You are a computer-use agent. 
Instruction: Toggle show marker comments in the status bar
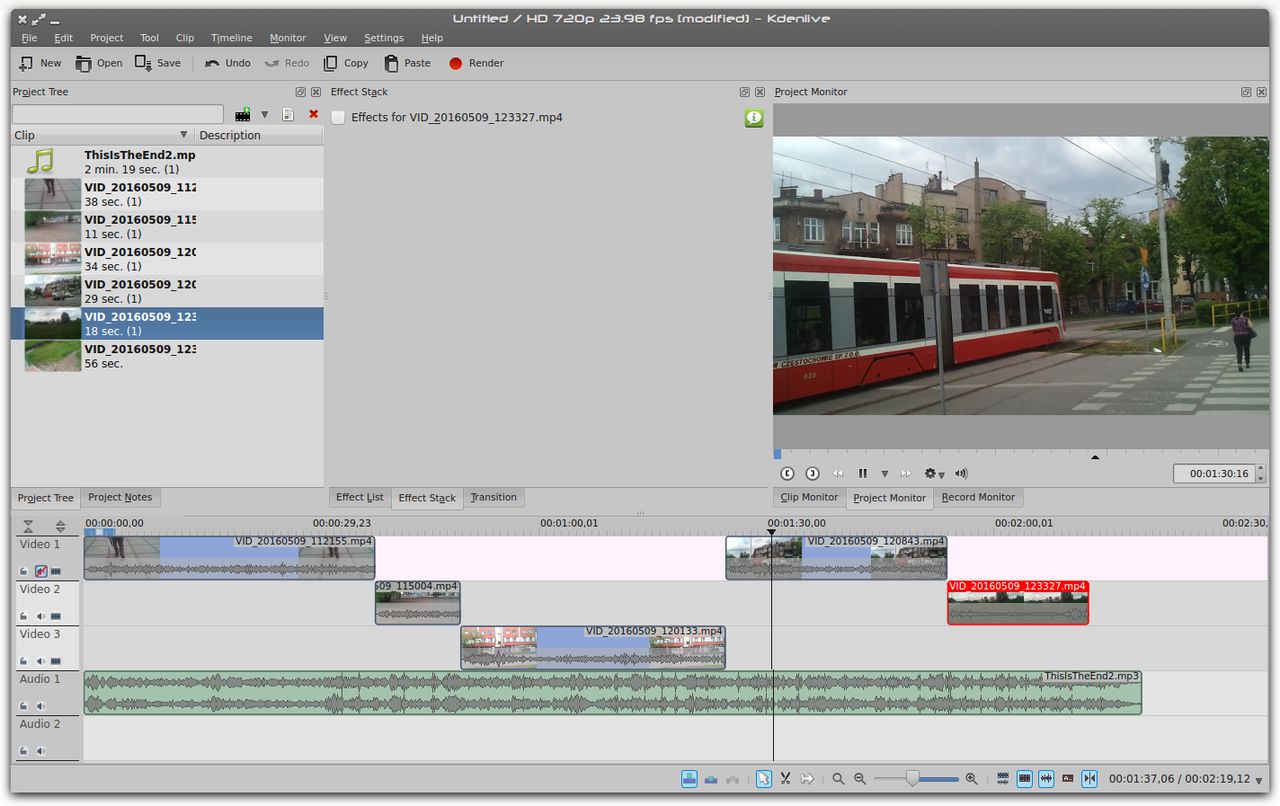1068,779
